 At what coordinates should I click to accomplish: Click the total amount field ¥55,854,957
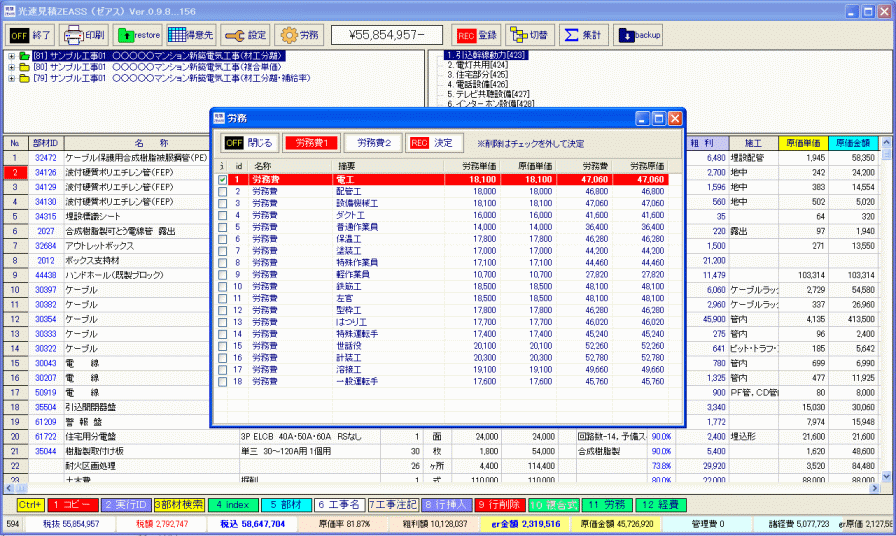click(387, 35)
